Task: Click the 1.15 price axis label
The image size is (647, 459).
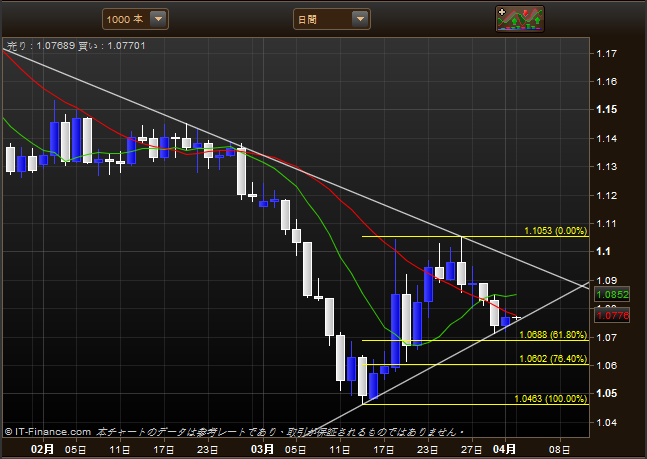Action: [607, 109]
